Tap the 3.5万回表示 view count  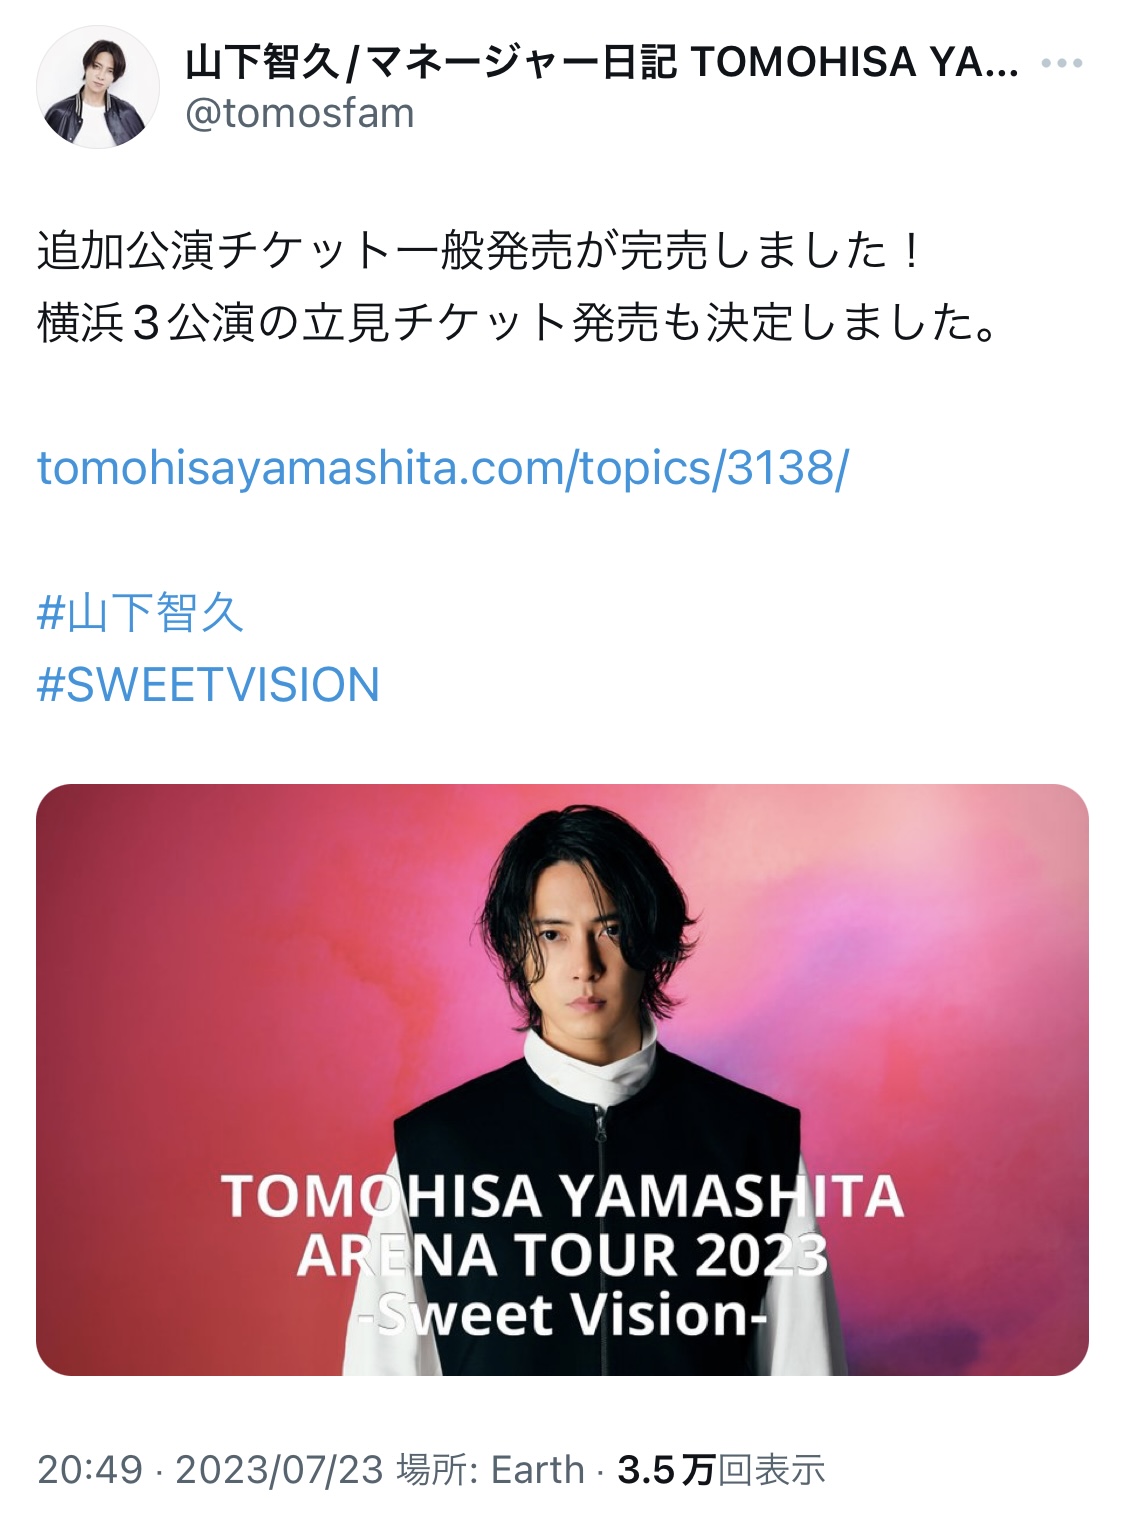tap(721, 1470)
